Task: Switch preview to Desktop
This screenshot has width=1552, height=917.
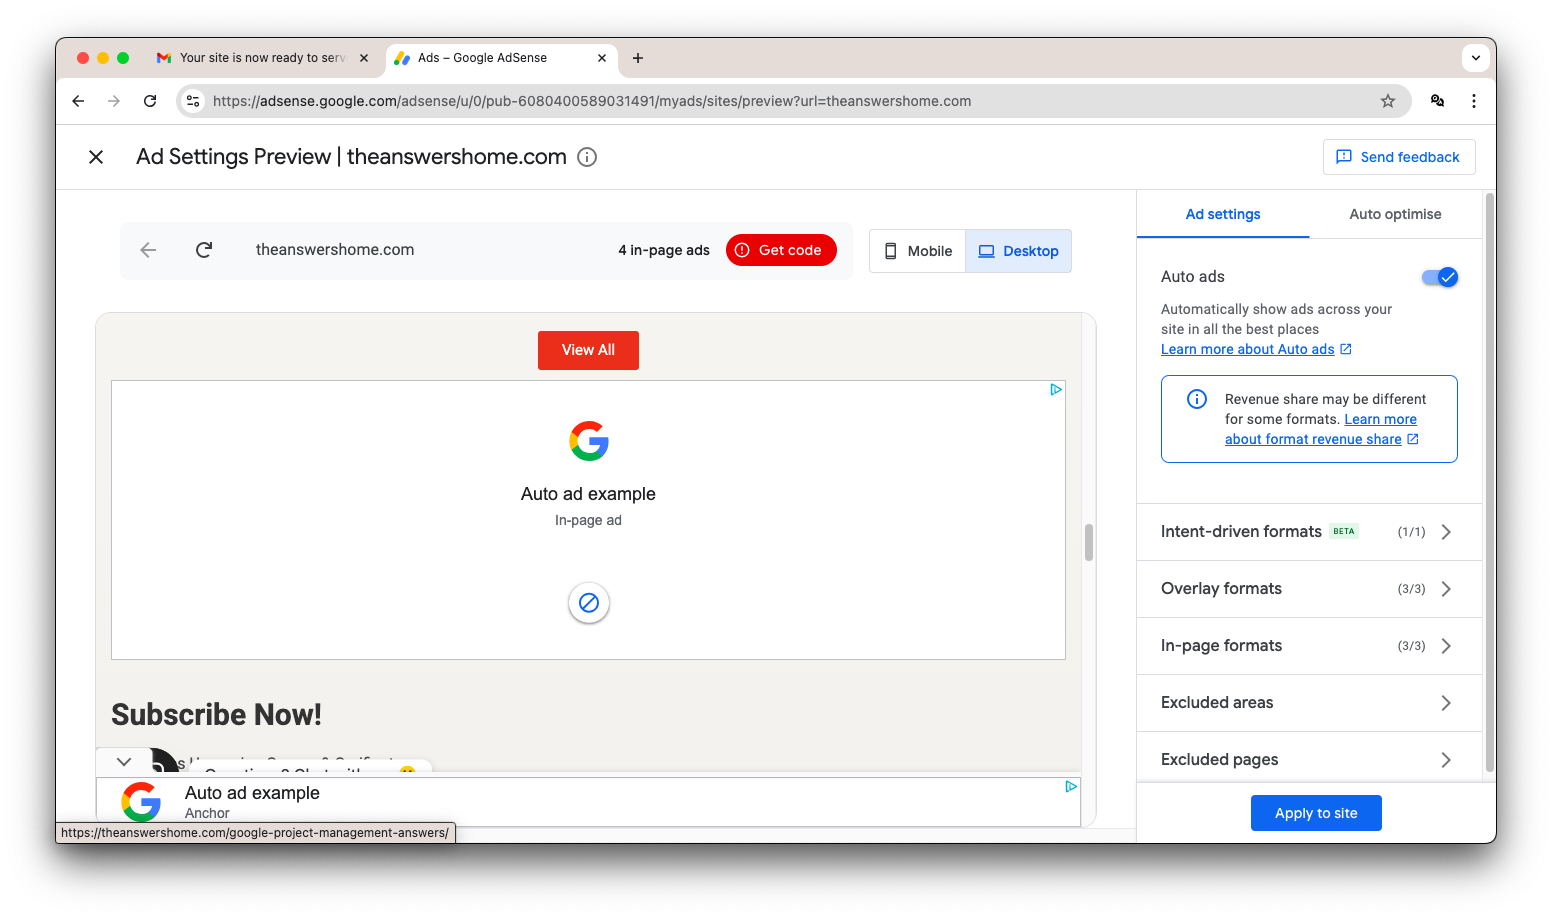Action: (1018, 251)
